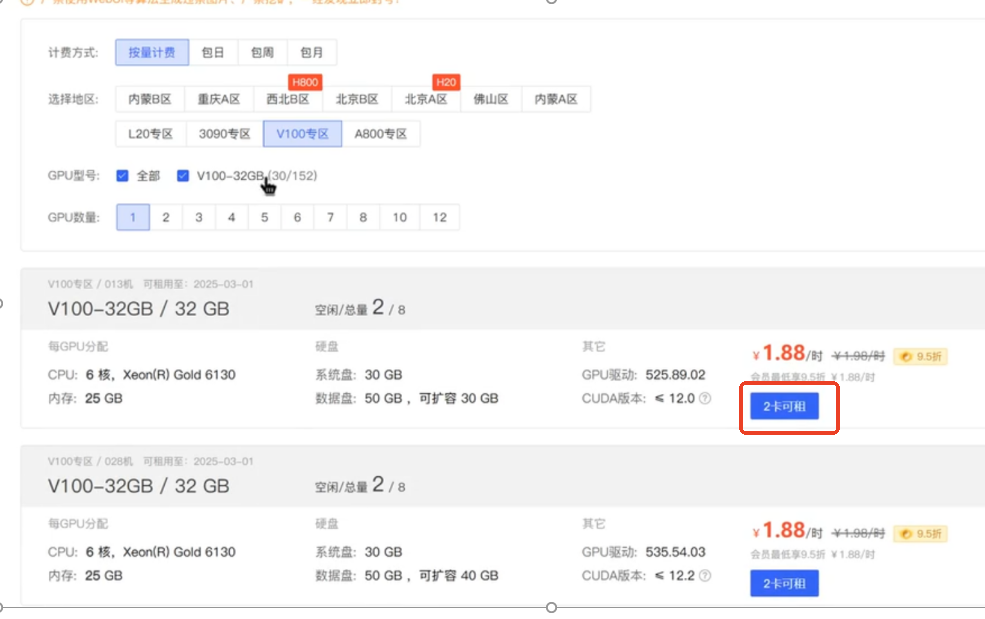Select the 北京A区 region
The width and height of the screenshot is (985, 619).
click(x=426, y=99)
